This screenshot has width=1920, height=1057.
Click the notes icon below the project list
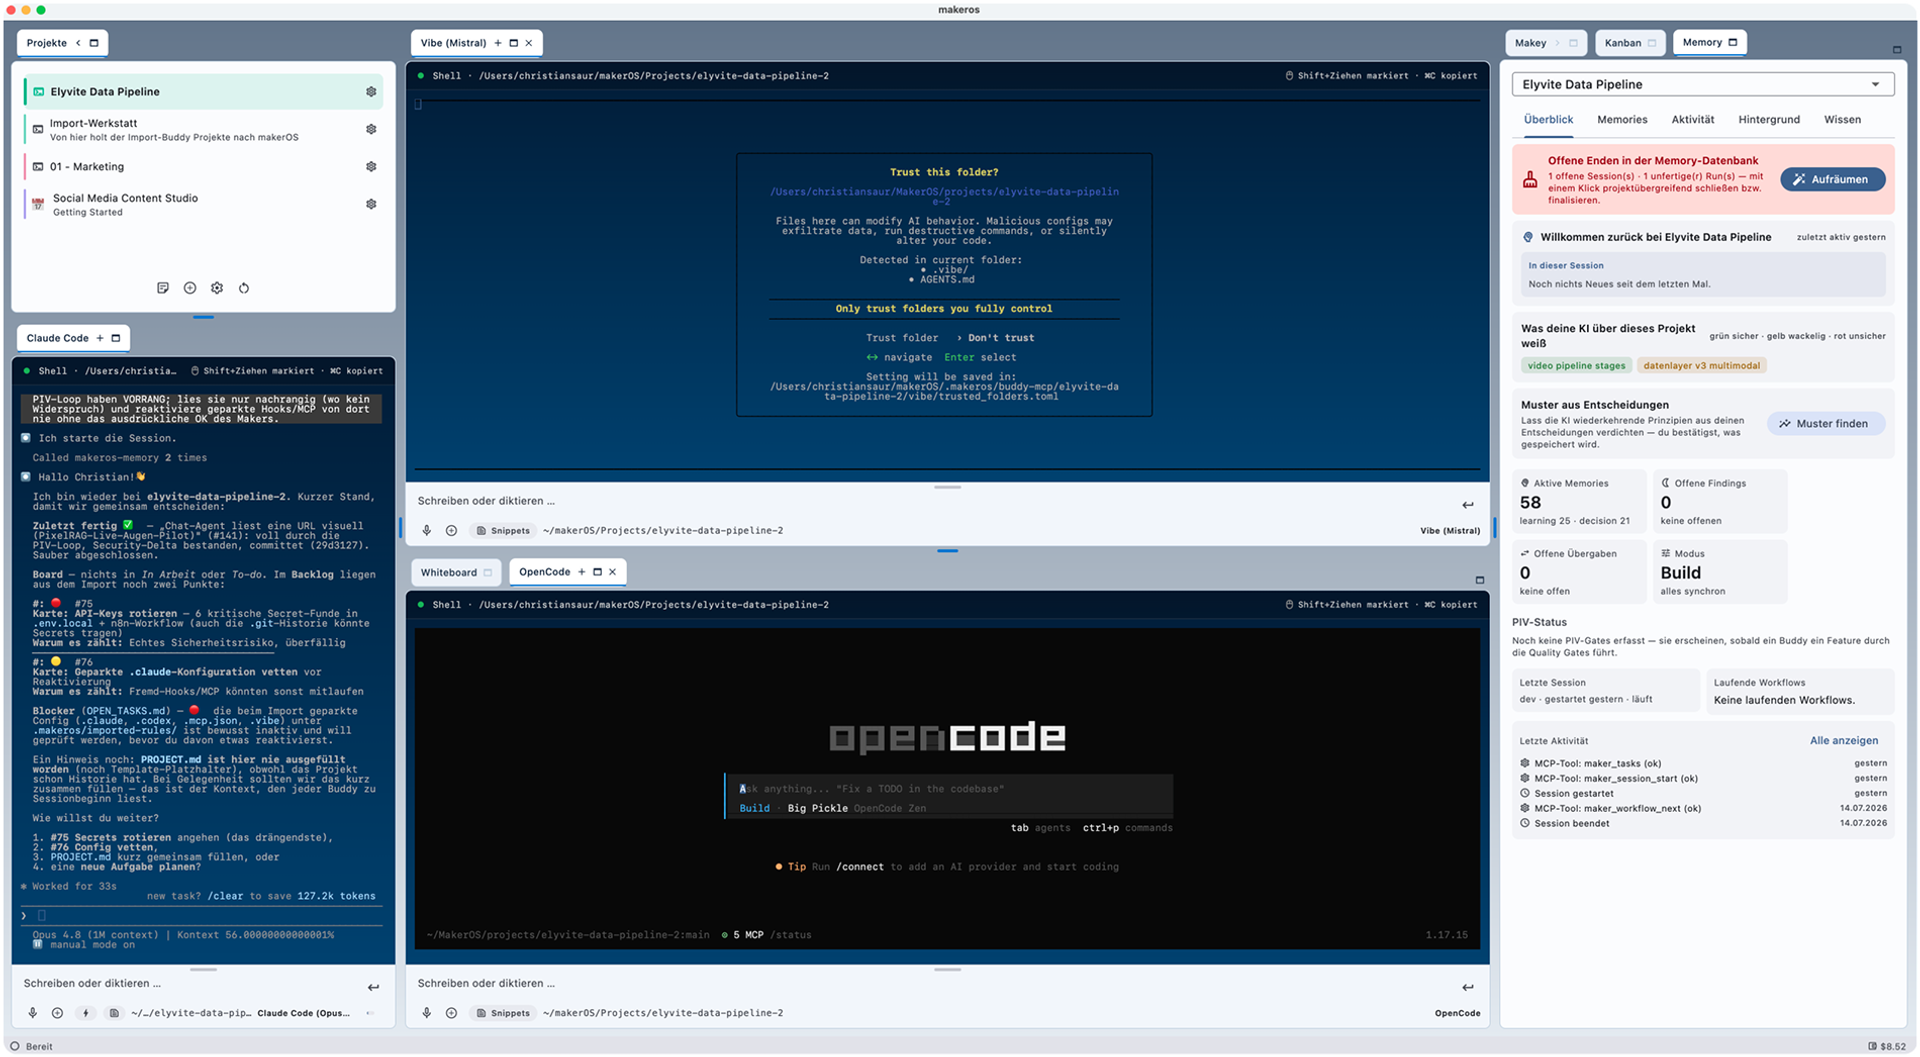click(x=163, y=288)
